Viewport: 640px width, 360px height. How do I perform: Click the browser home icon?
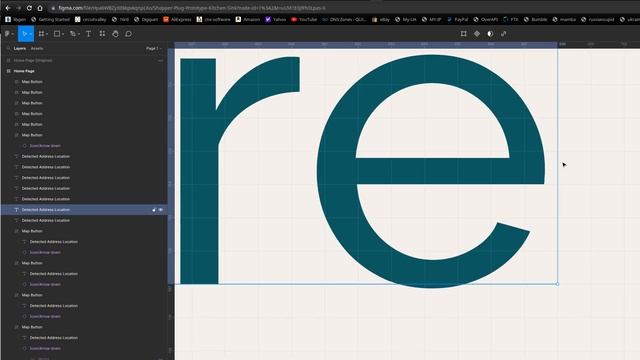tap(40, 8)
